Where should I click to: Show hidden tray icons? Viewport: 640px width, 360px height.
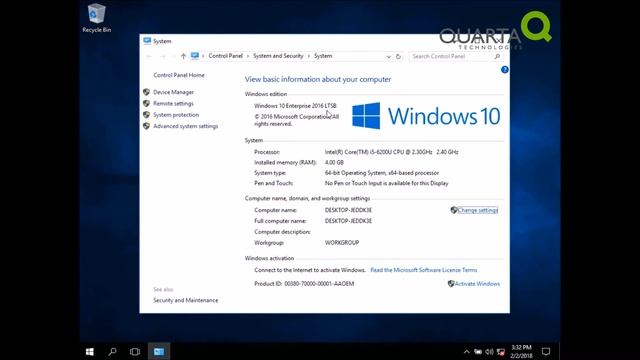point(467,352)
